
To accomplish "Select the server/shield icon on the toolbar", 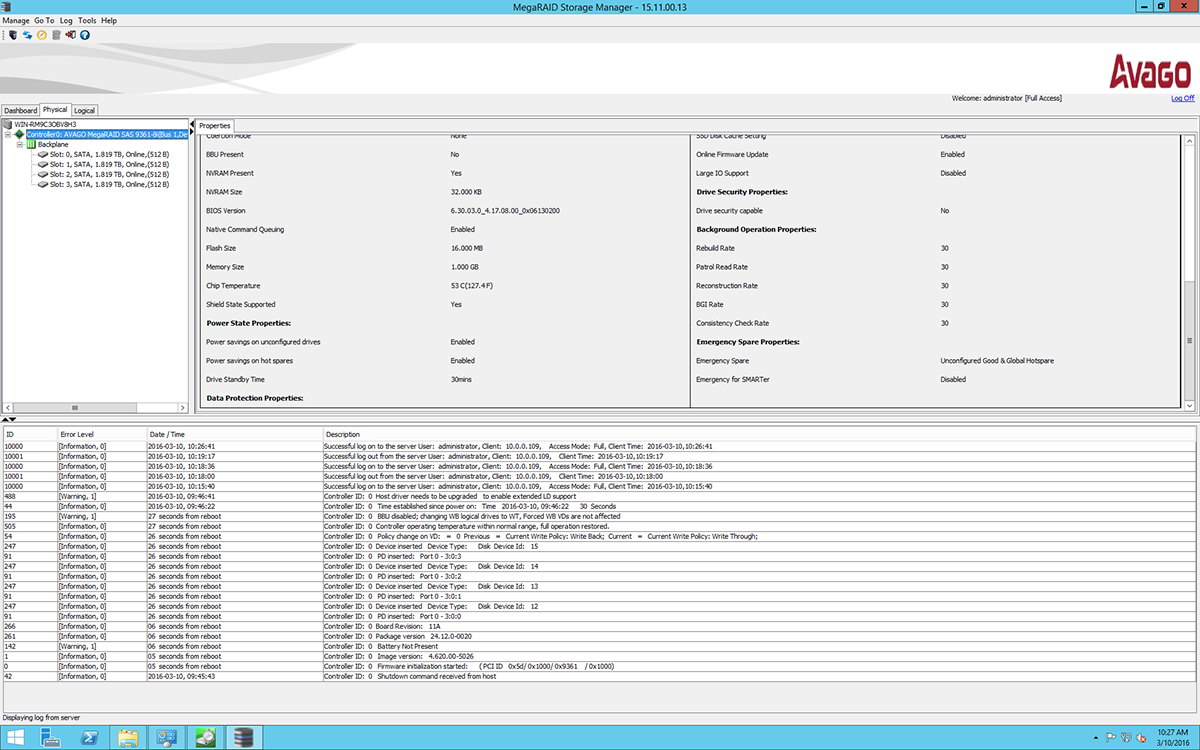I will pyautogui.click(x=13, y=35).
